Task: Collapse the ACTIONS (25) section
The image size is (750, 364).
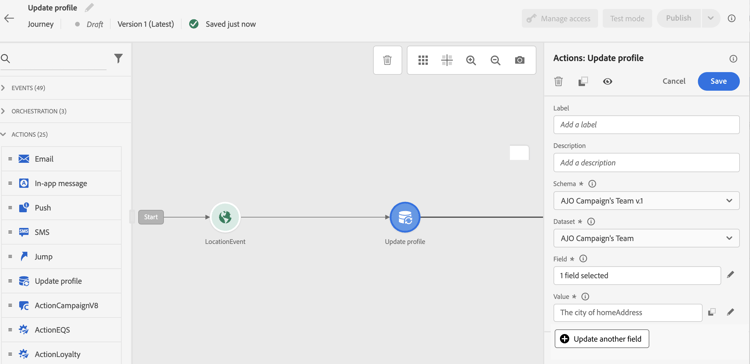Action: pyautogui.click(x=65, y=134)
